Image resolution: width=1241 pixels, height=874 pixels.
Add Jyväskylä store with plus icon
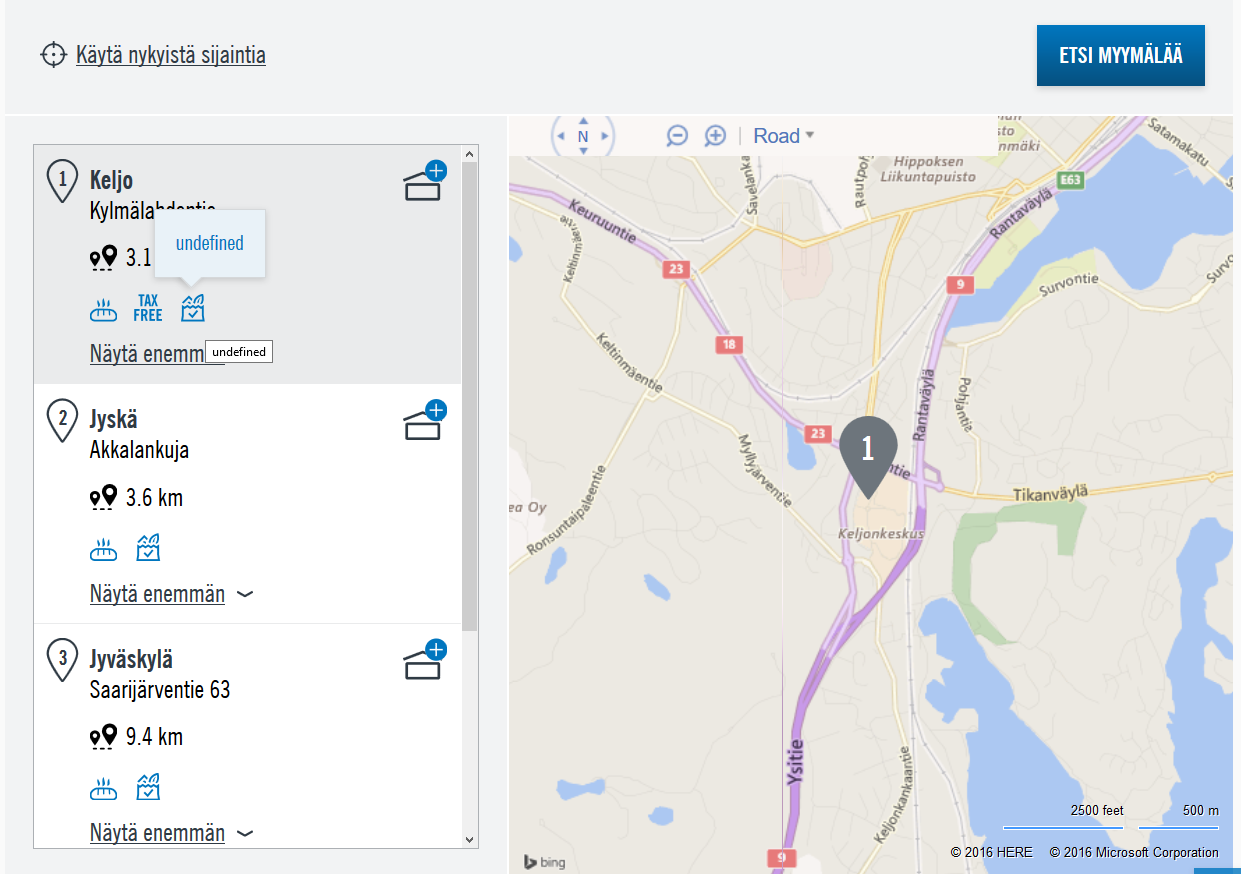tap(424, 661)
